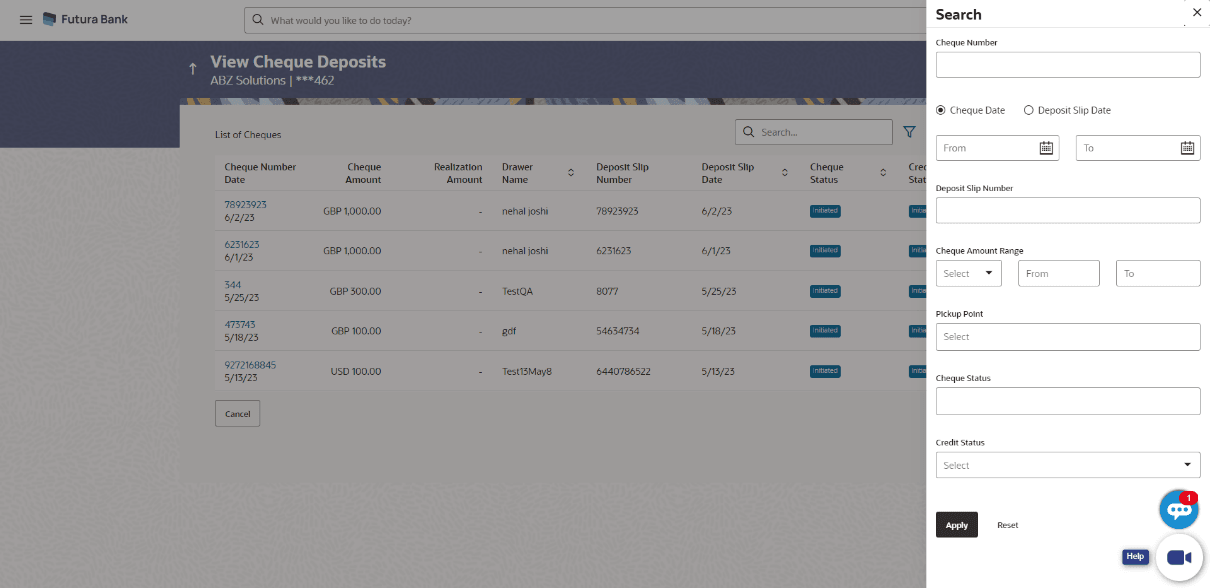Image resolution: width=1210 pixels, height=588 pixels.
Task: Start the video help camera icon
Action: point(1179,558)
